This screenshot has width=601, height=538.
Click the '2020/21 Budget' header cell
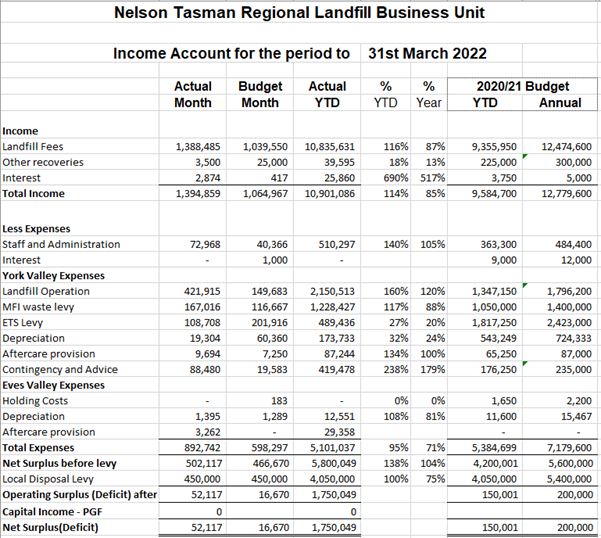point(523,86)
